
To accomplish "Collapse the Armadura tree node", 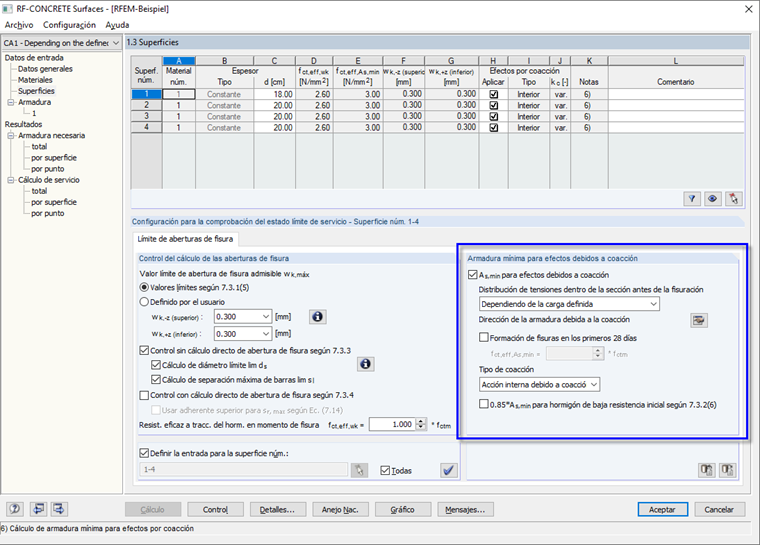I will tap(11, 102).
